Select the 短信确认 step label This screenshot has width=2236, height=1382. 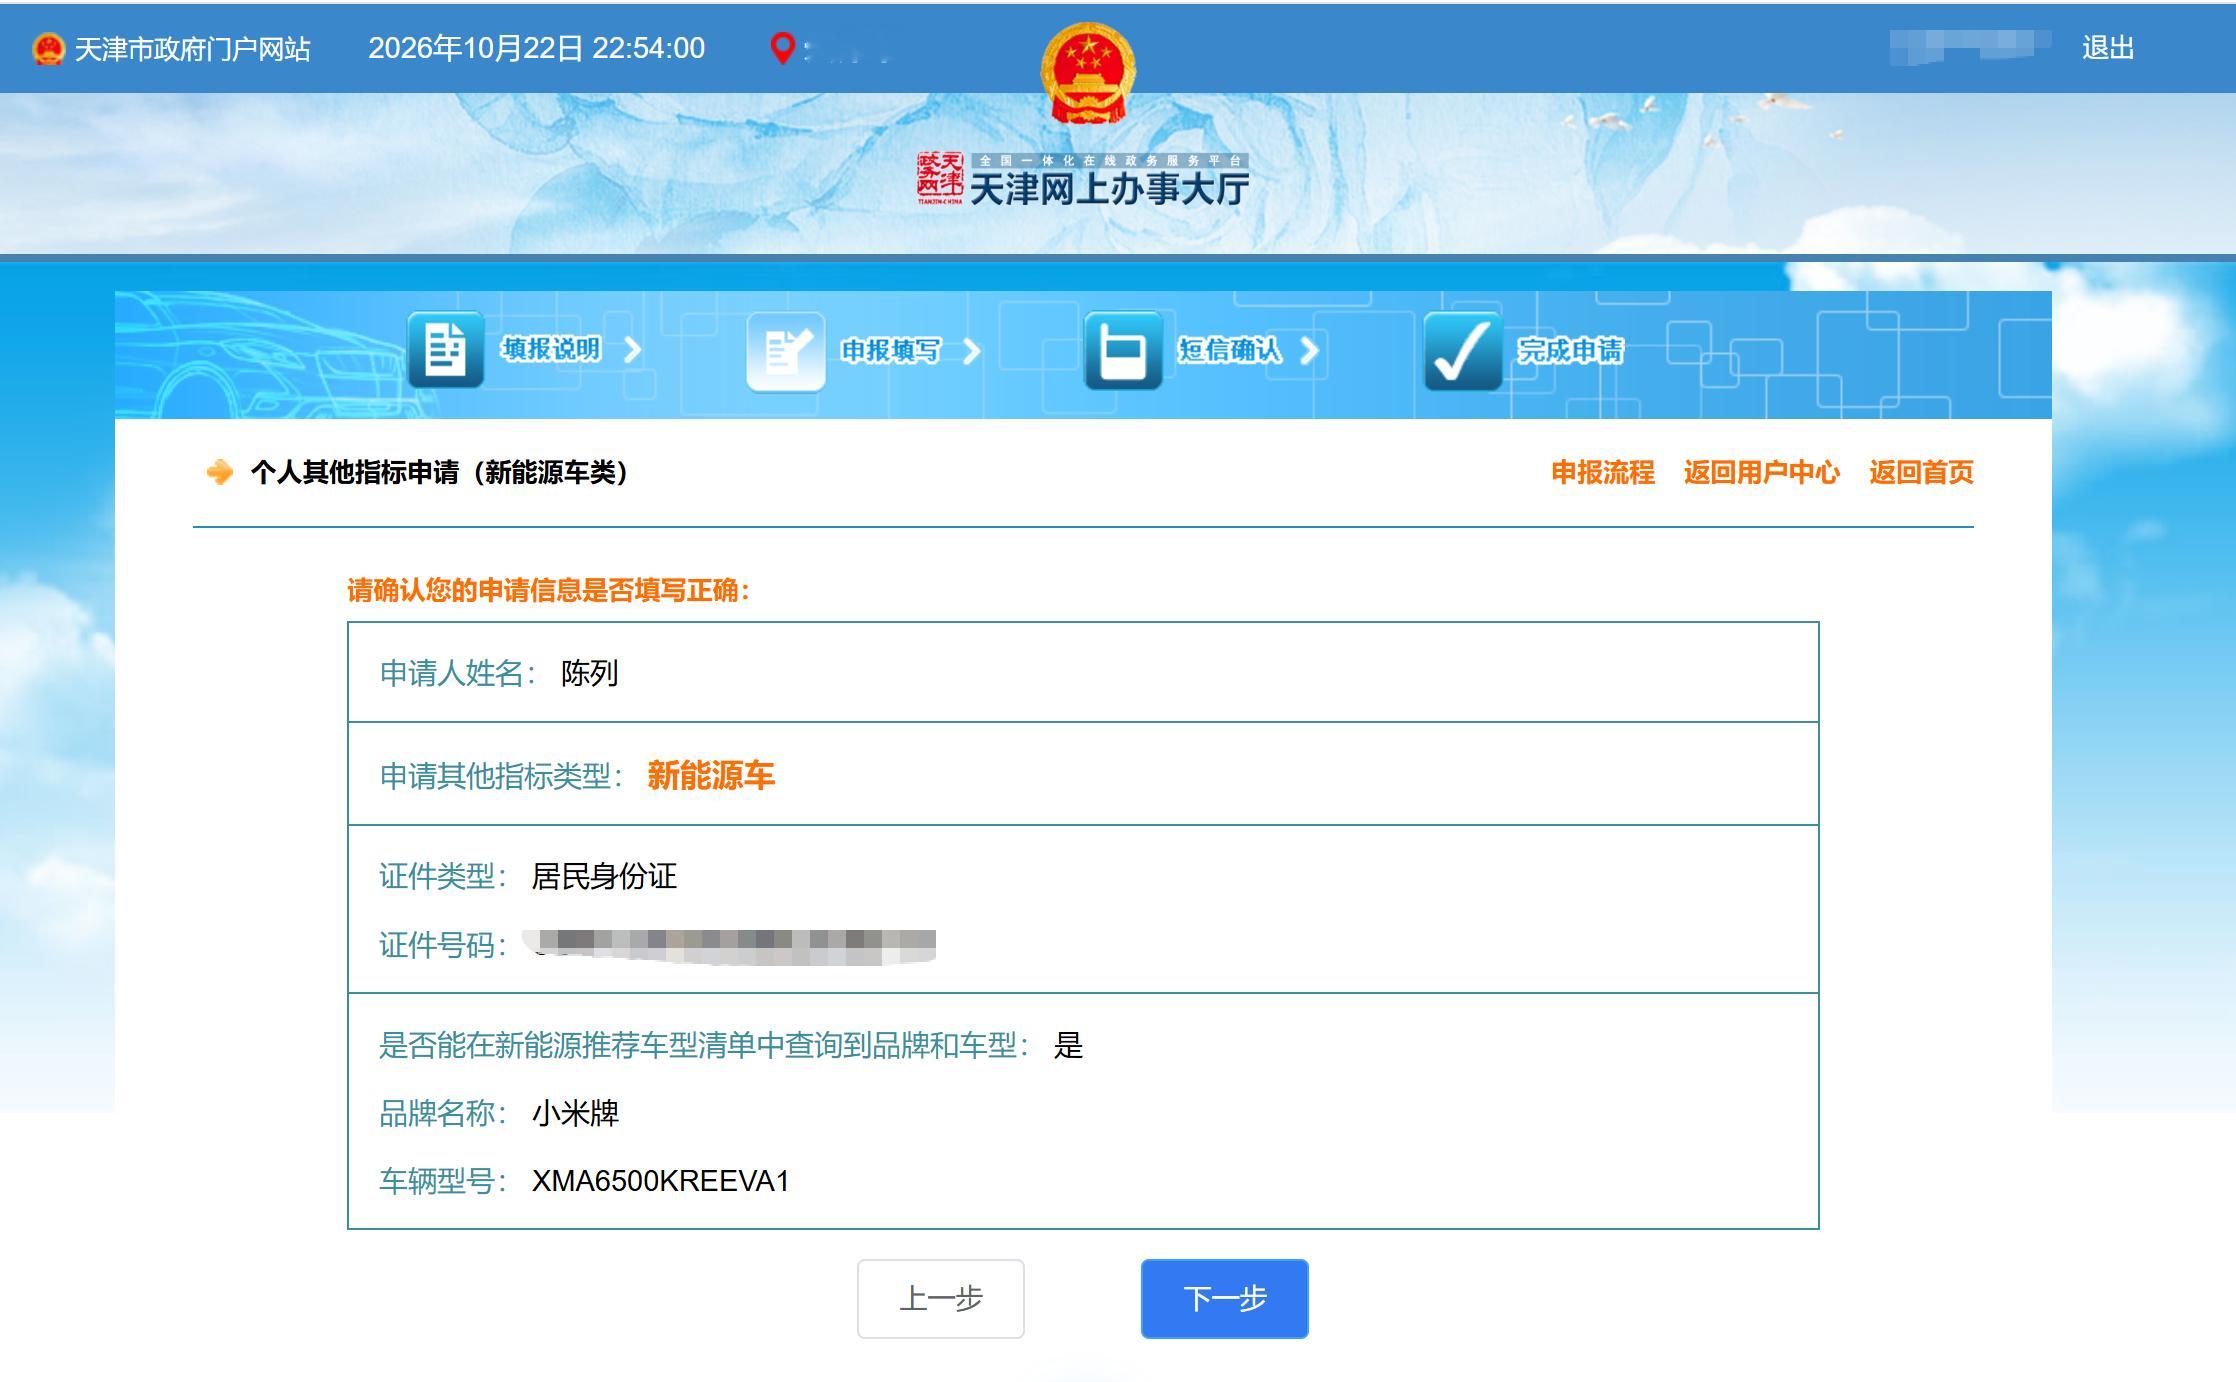click(1229, 350)
